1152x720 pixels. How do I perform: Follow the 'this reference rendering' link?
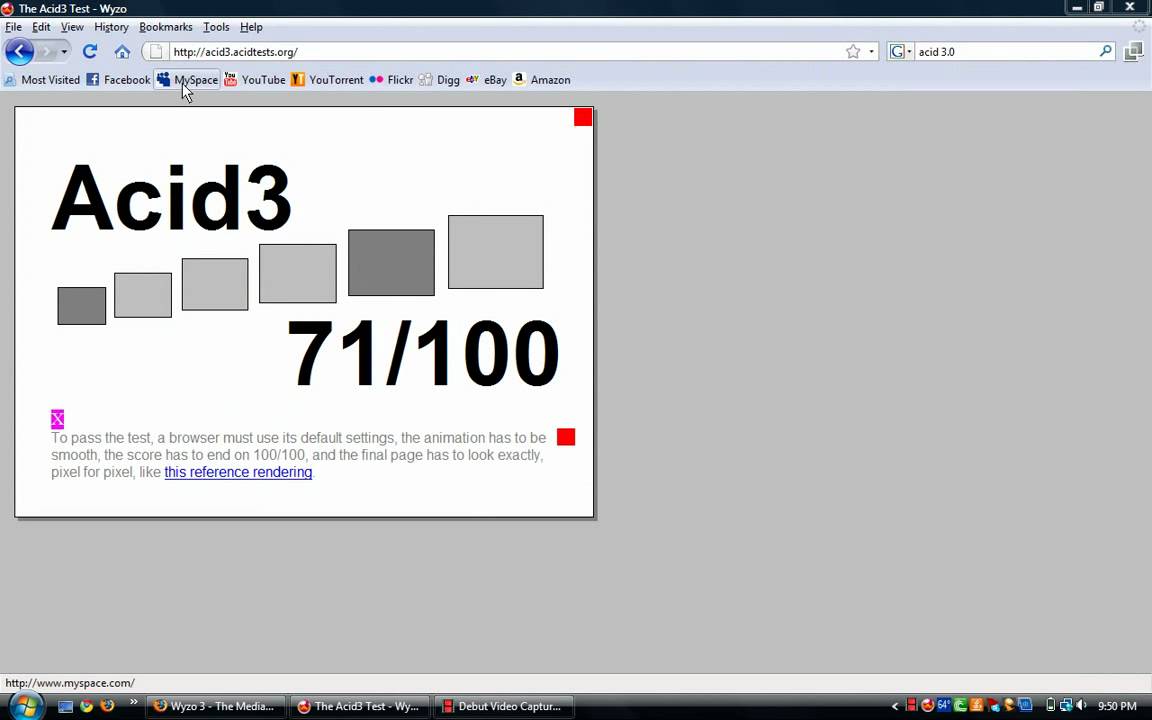pyautogui.click(x=238, y=472)
